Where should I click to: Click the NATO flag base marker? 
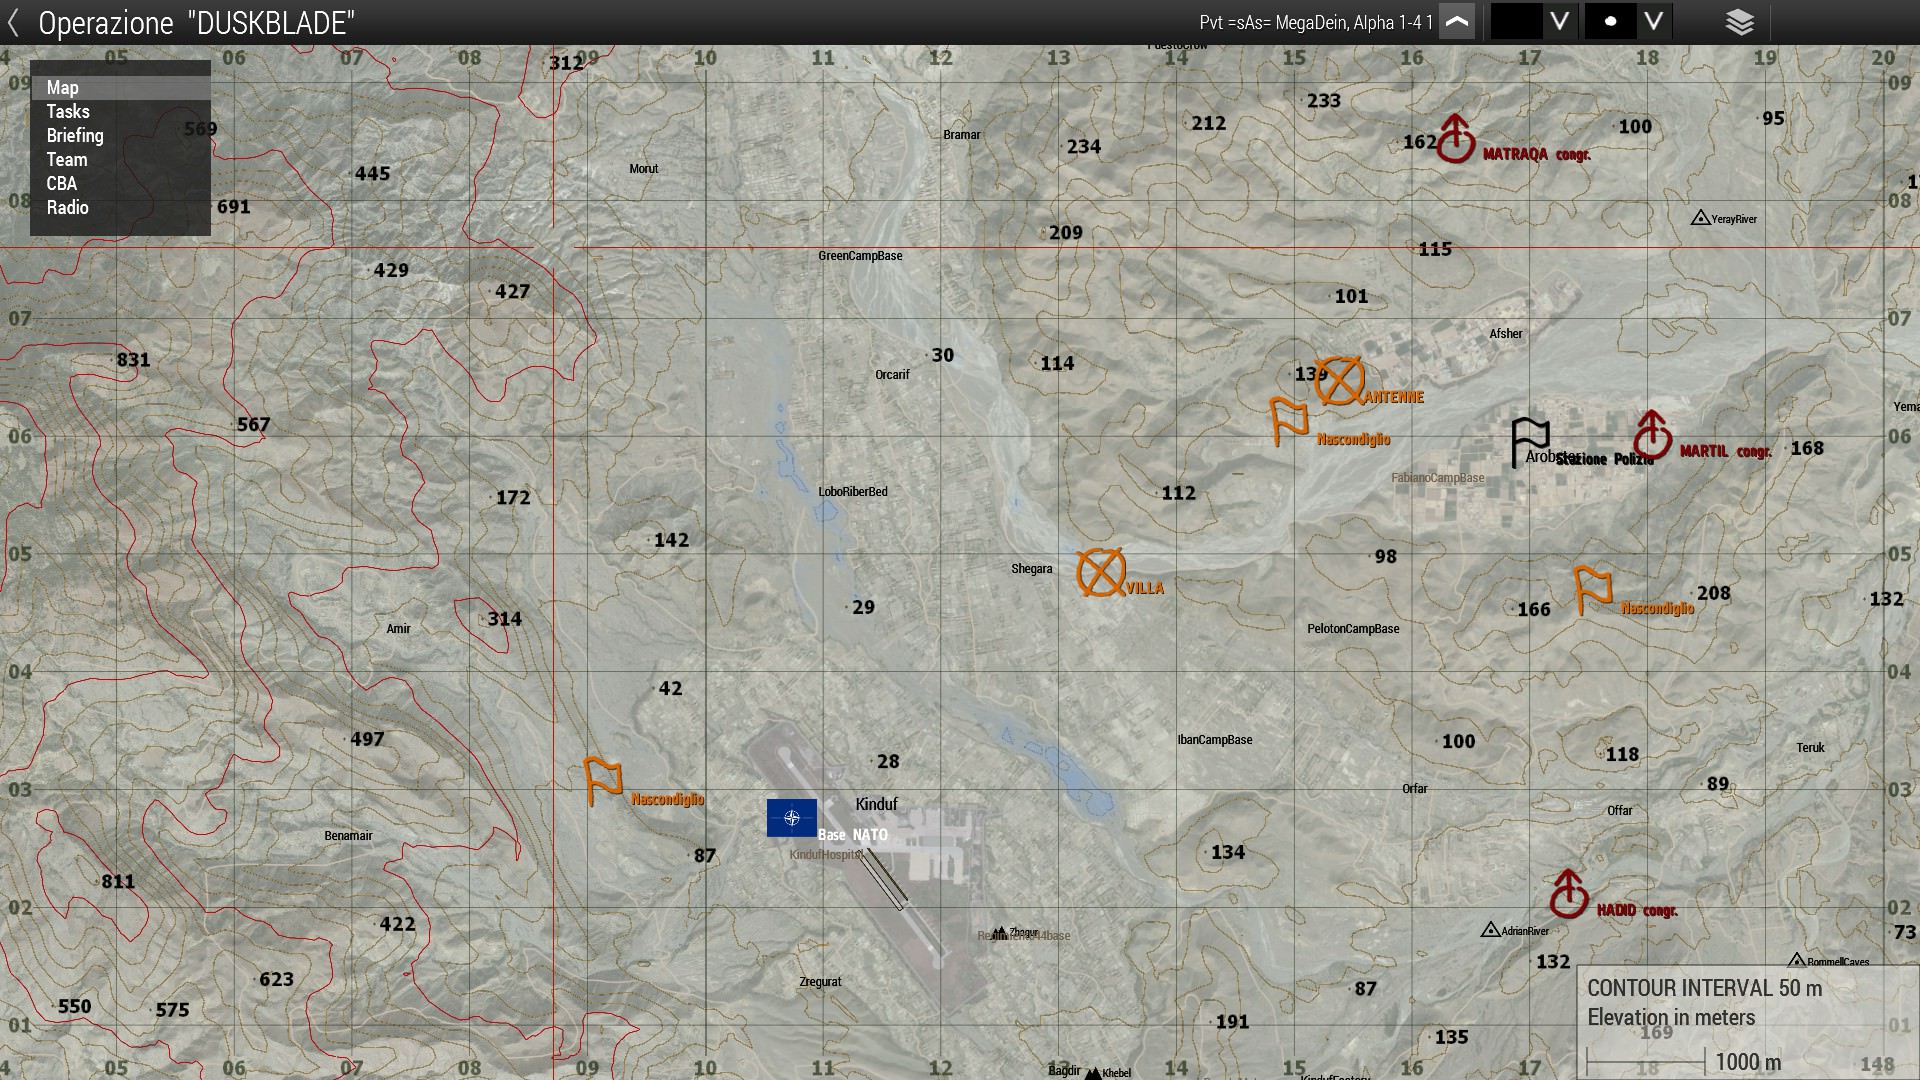(792, 818)
